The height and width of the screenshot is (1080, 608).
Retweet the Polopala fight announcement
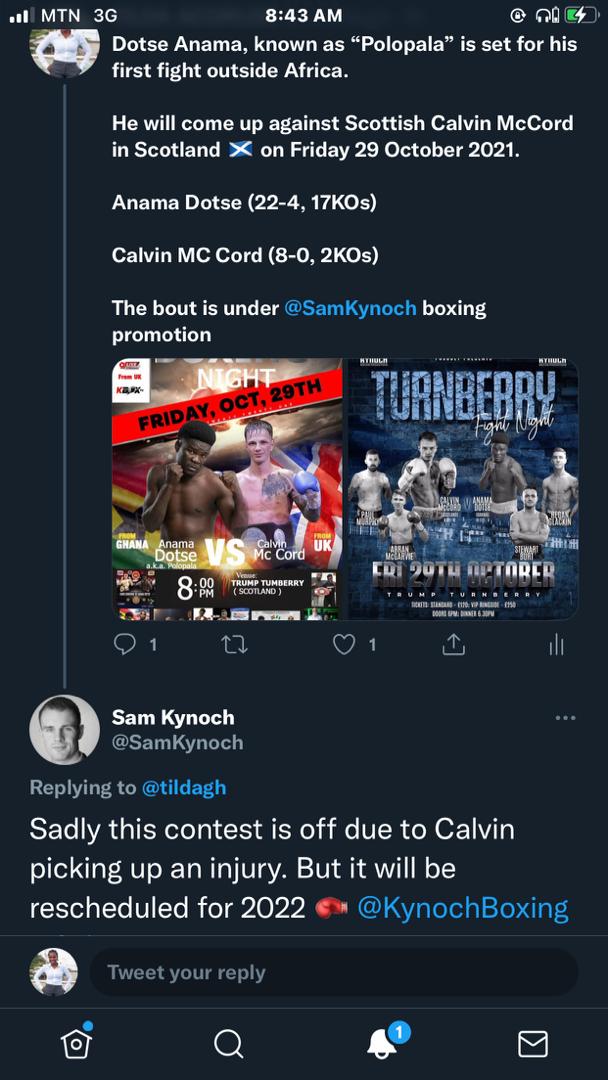(x=234, y=645)
